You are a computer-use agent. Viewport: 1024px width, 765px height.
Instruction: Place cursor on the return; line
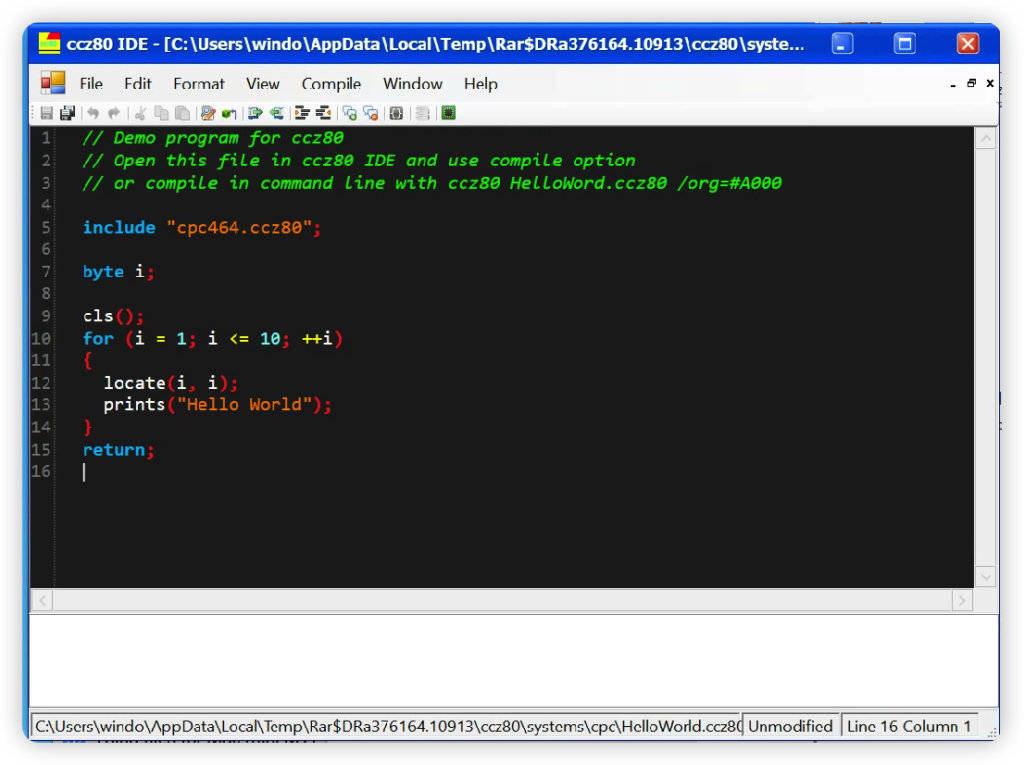(119, 450)
